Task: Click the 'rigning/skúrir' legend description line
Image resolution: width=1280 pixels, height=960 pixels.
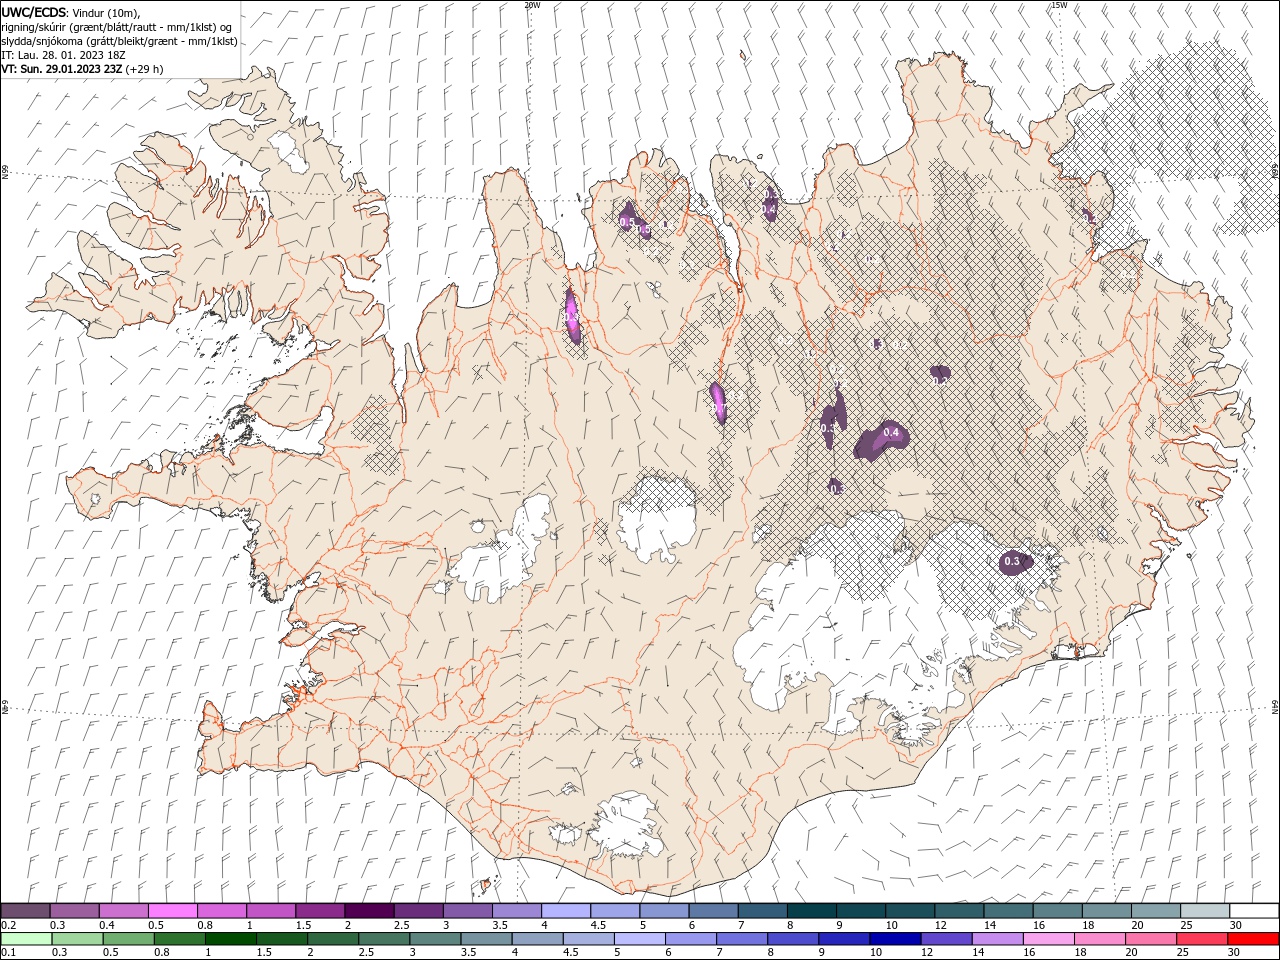Action: pyautogui.click(x=116, y=27)
